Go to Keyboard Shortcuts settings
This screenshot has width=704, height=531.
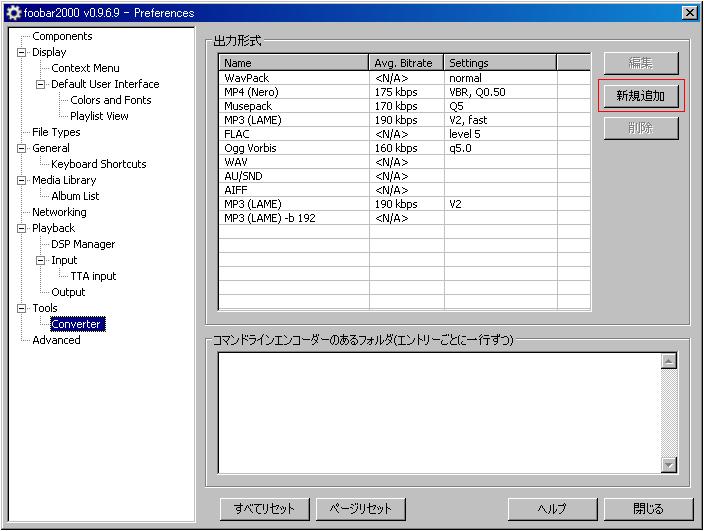click(x=99, y=164)
